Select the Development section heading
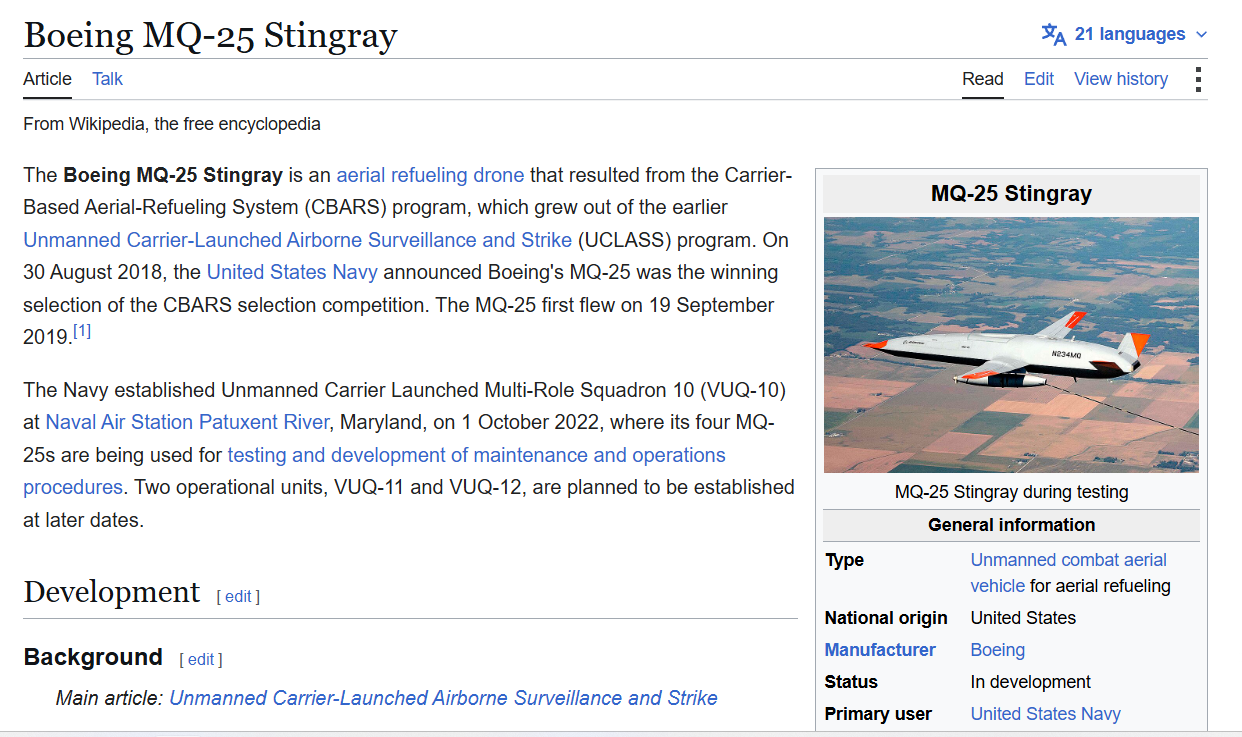This screenshot has height=737, width=1242. click(112, 592)
